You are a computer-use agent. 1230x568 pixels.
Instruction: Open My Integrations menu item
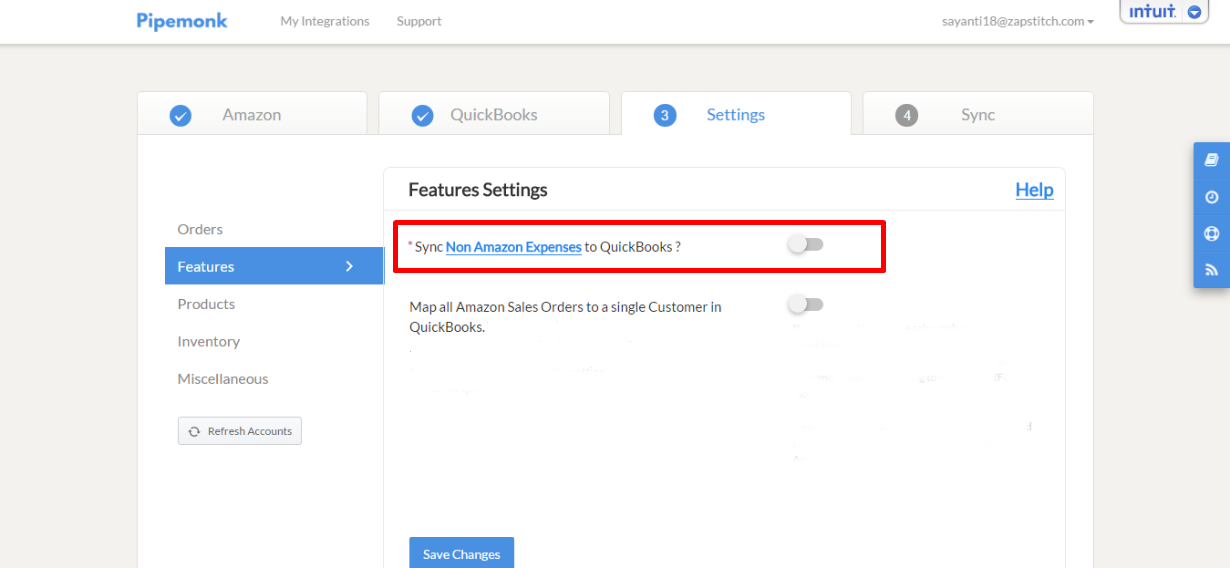point(325,21)
